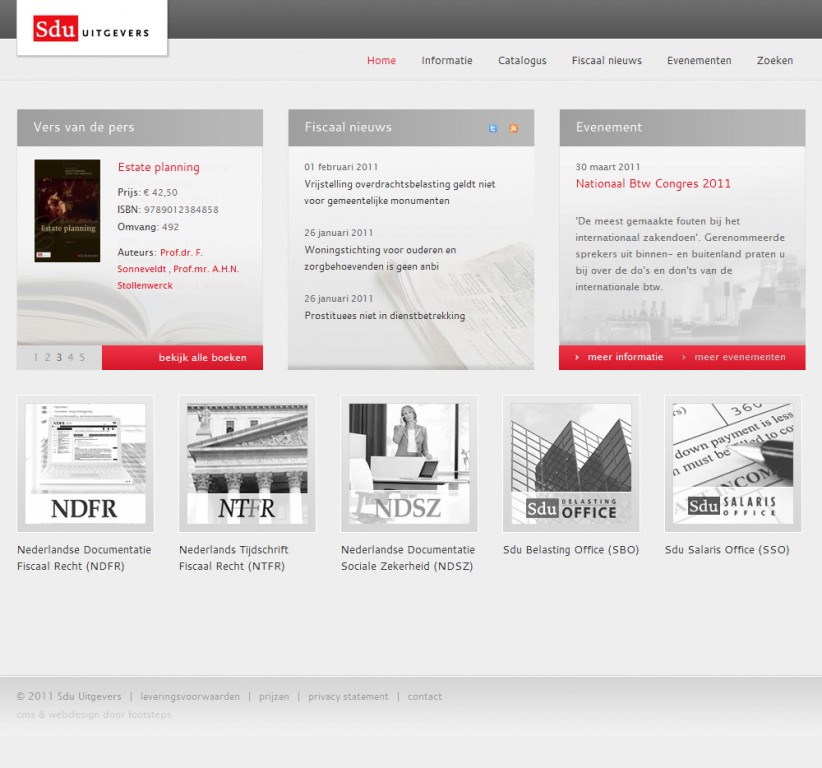Click the Evenement panel heading
Viewport: 822px width, 768px height.
point(609,127)
